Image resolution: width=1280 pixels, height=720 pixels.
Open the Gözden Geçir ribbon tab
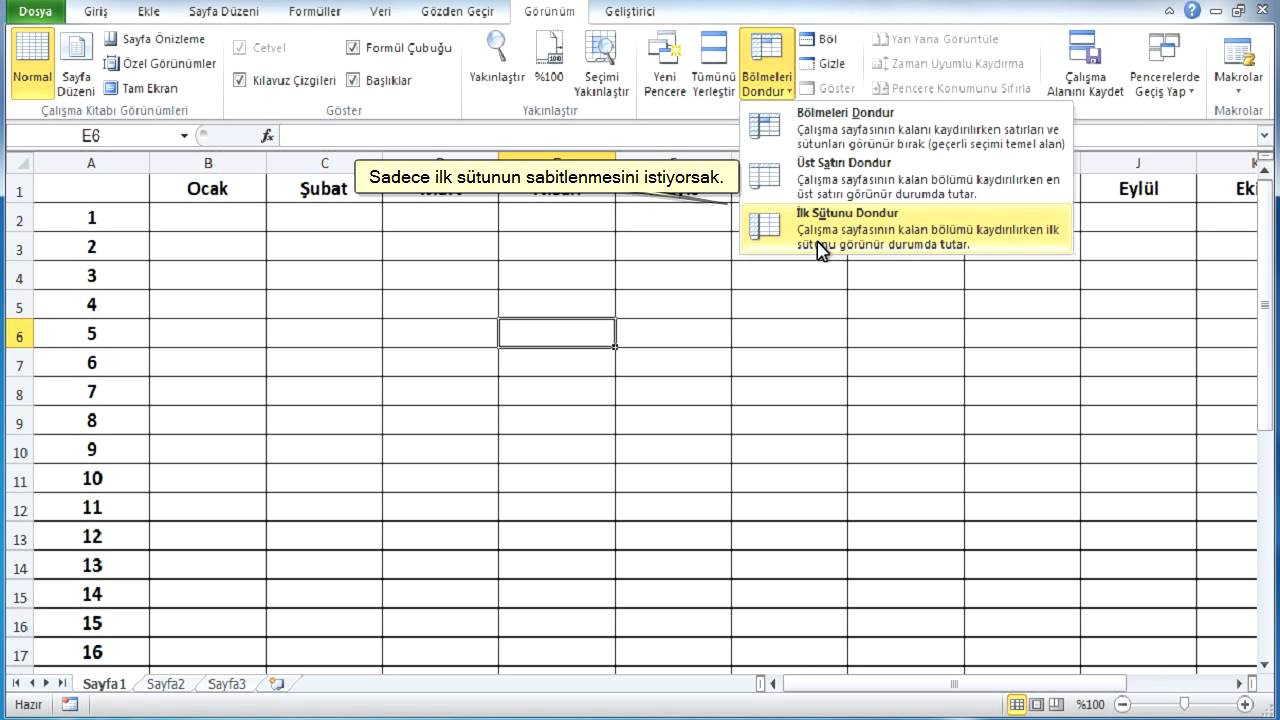coord(458,12)
